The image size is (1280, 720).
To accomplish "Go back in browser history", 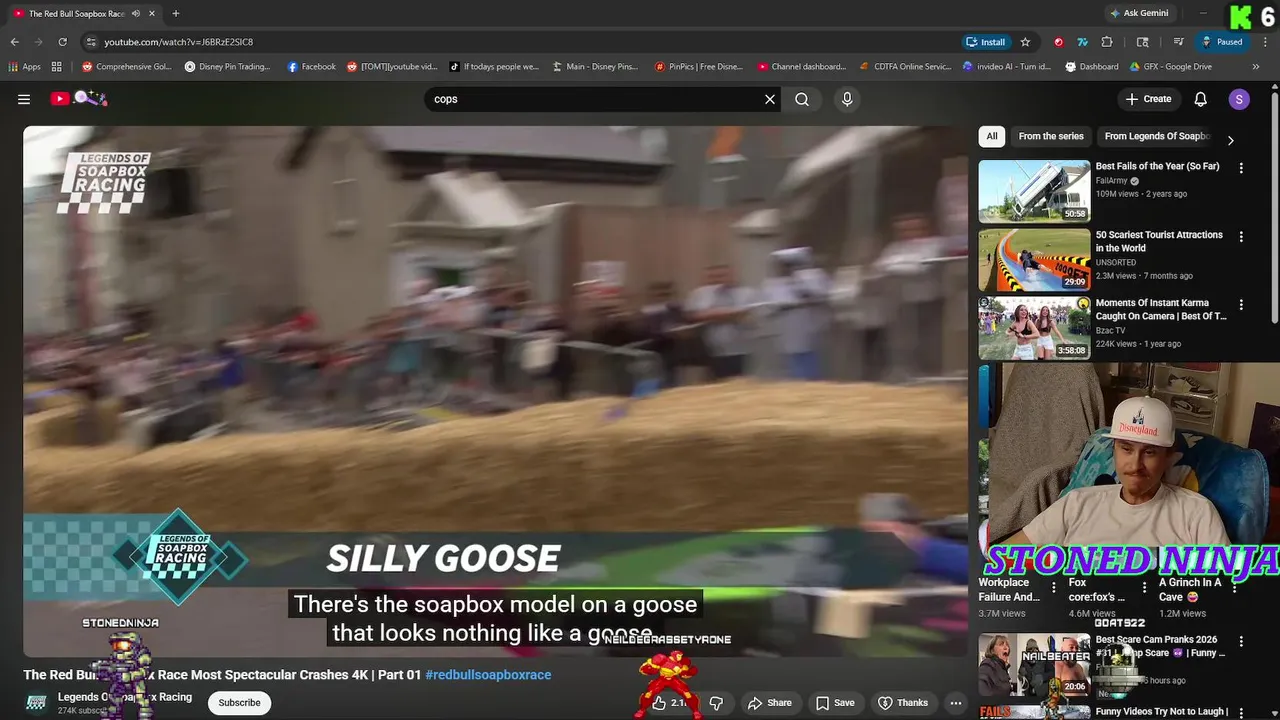I will pos(14,42).
